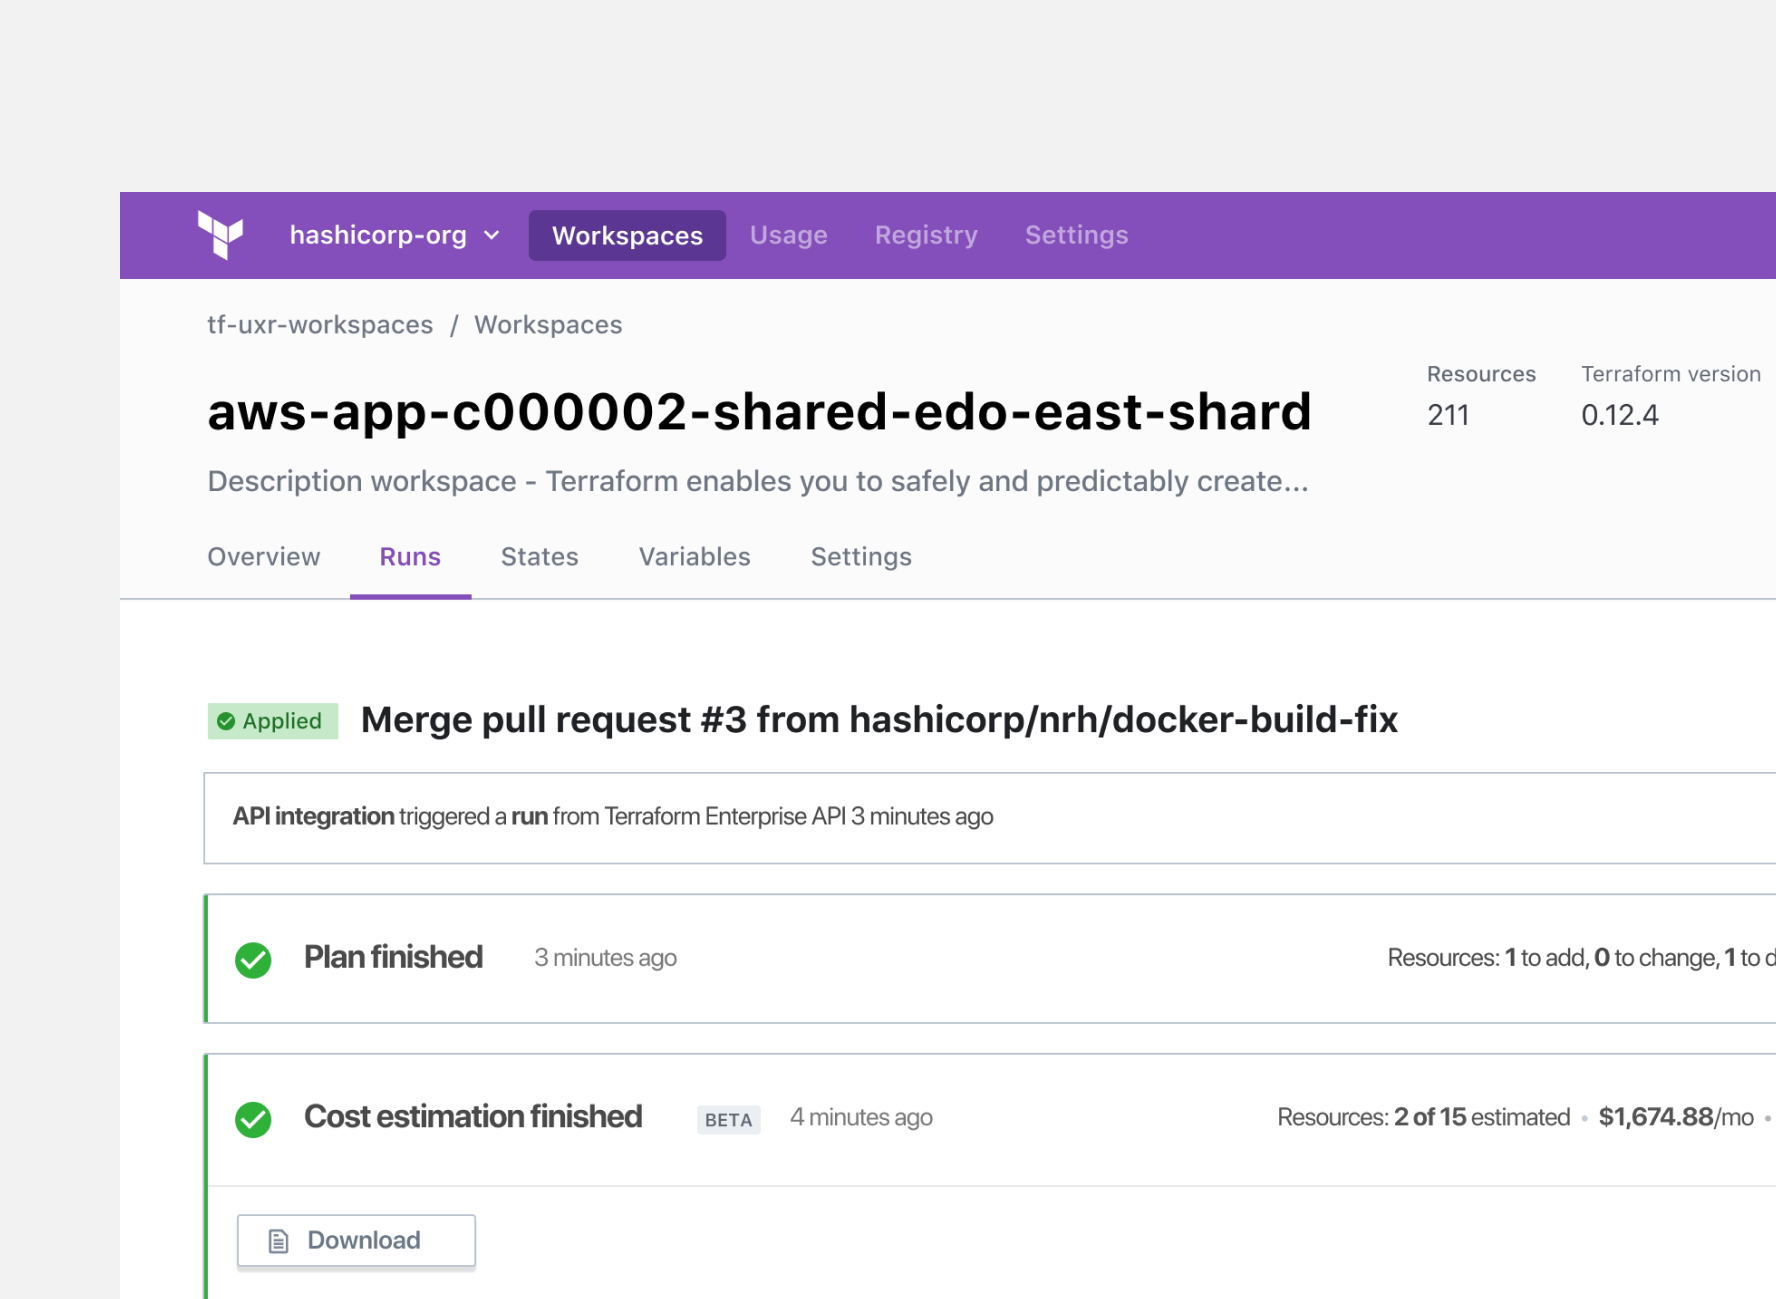
Task: Click the chevron arrow beside hashicorp-org
Action: point(491,236)
